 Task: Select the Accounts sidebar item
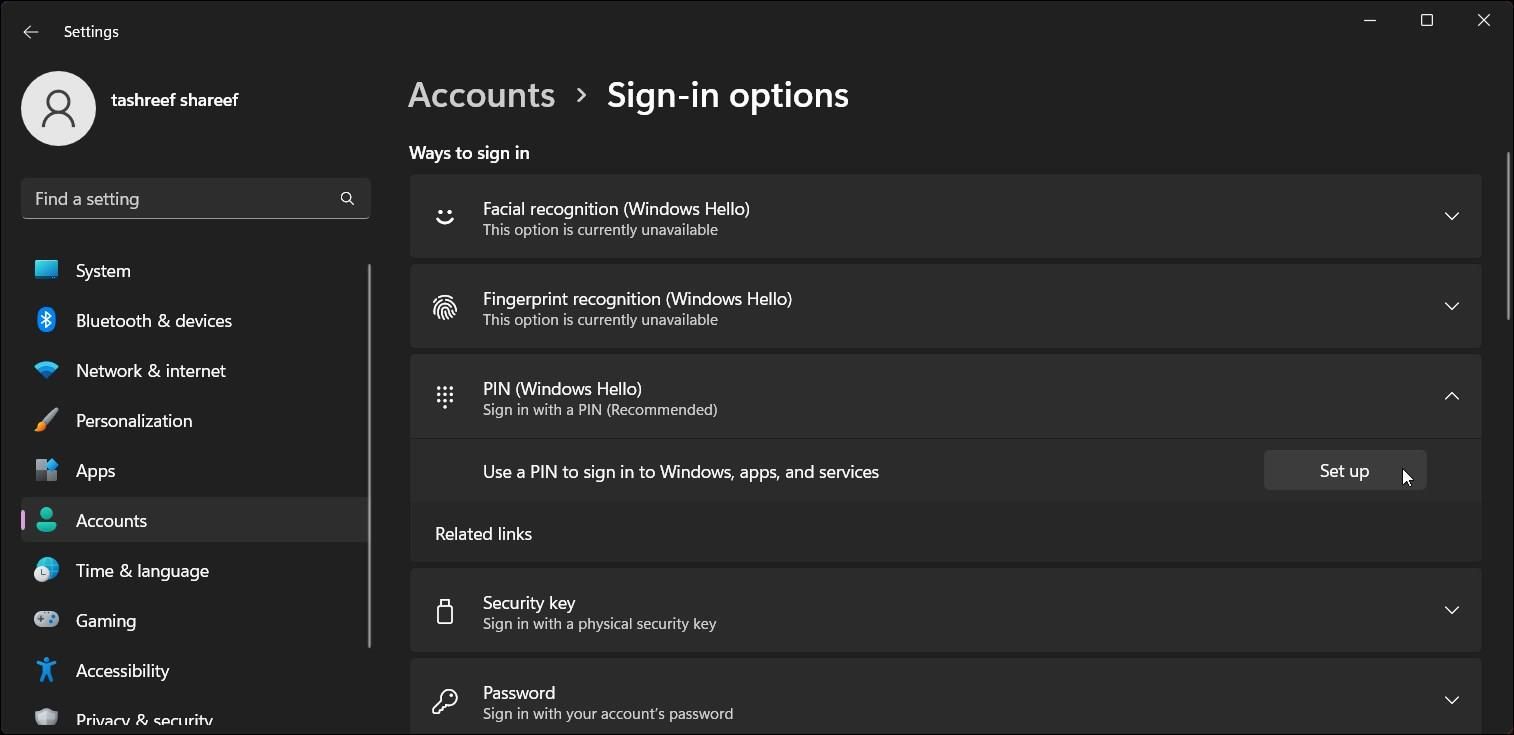pyautogui.click(x=111, y=520)
